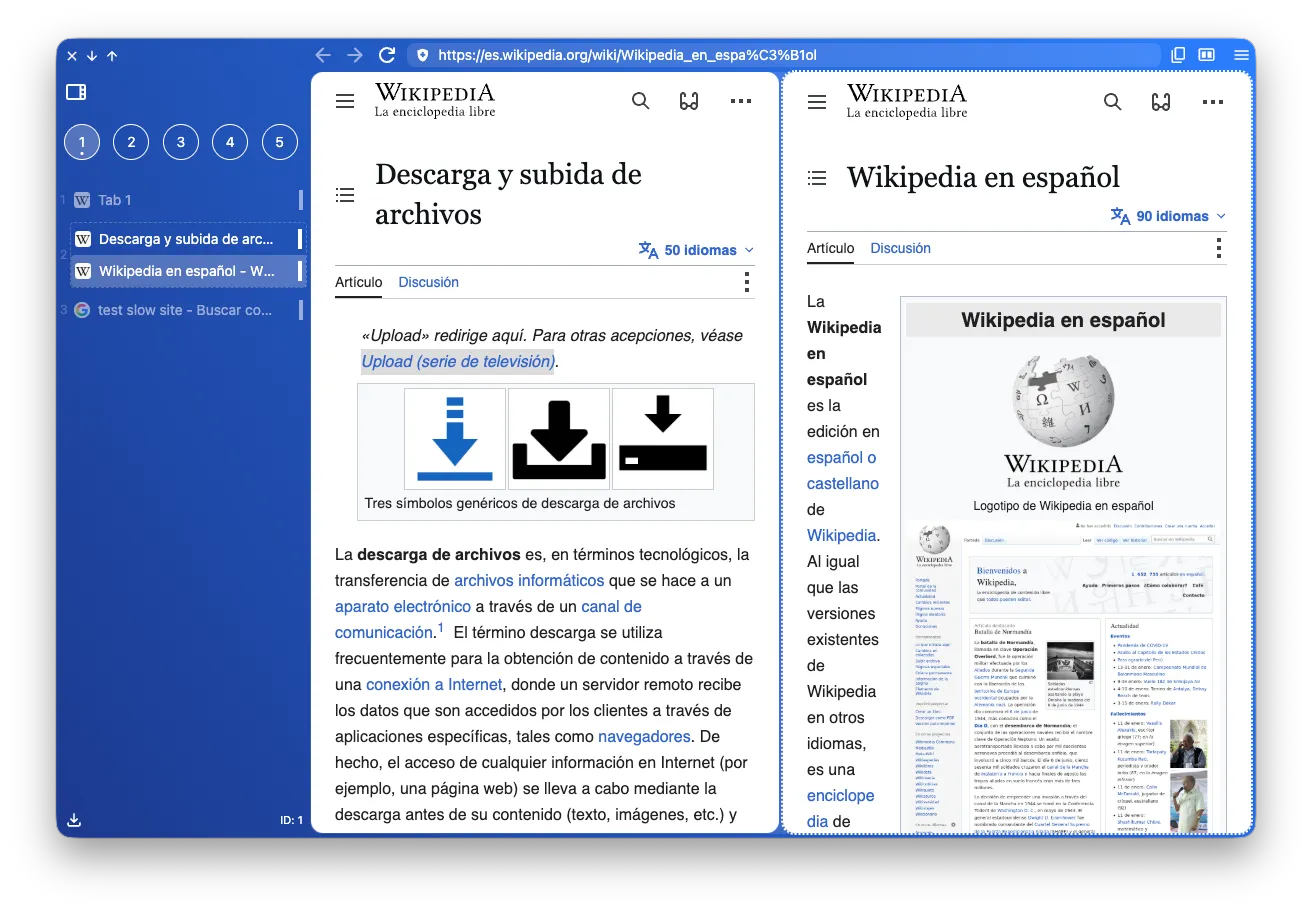Click the Wikipedia logo in the right pane

tap(907, 100)
